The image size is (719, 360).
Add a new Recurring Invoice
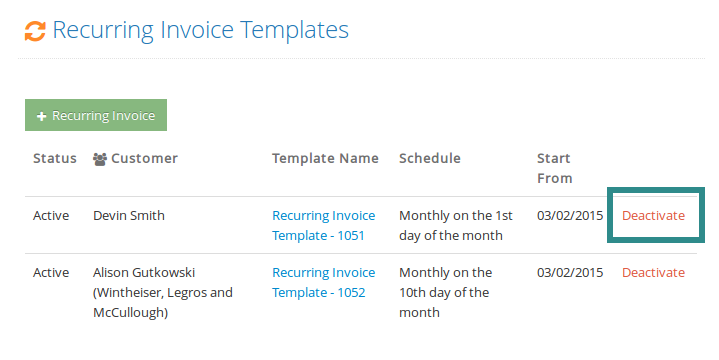pos(96,115)
